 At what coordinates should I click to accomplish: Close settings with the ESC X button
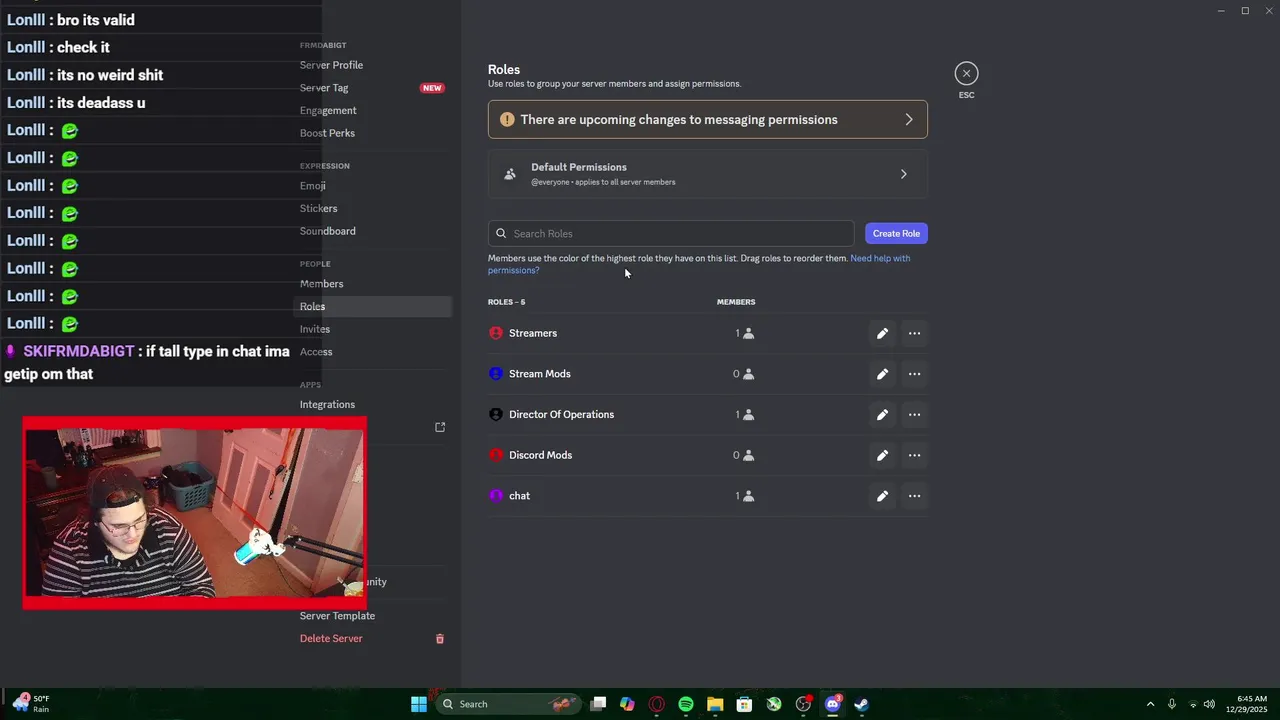[x=966, y=73]
